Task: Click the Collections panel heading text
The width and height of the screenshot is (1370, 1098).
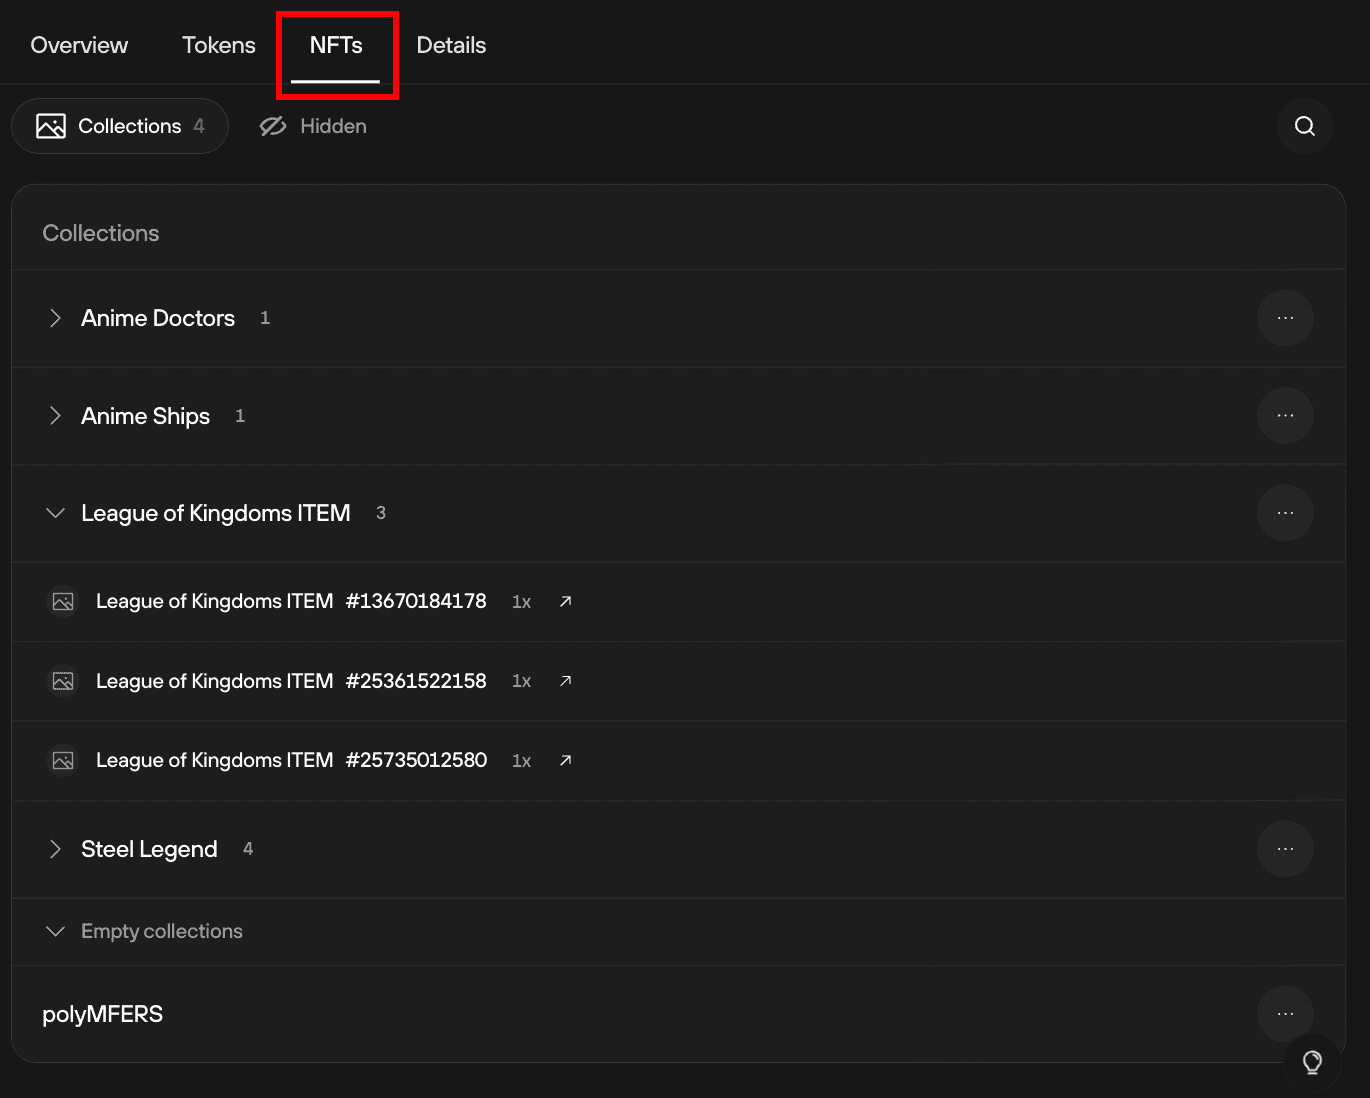Action: (x=101, y=233)
